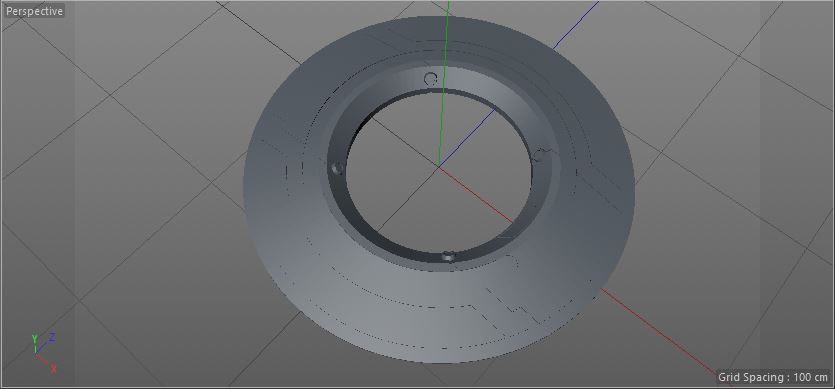Click the Grid Spacing : 100 cm readout
Image resolution: width=835 pixels, height=389 pixels.
(x=773, y=377)
